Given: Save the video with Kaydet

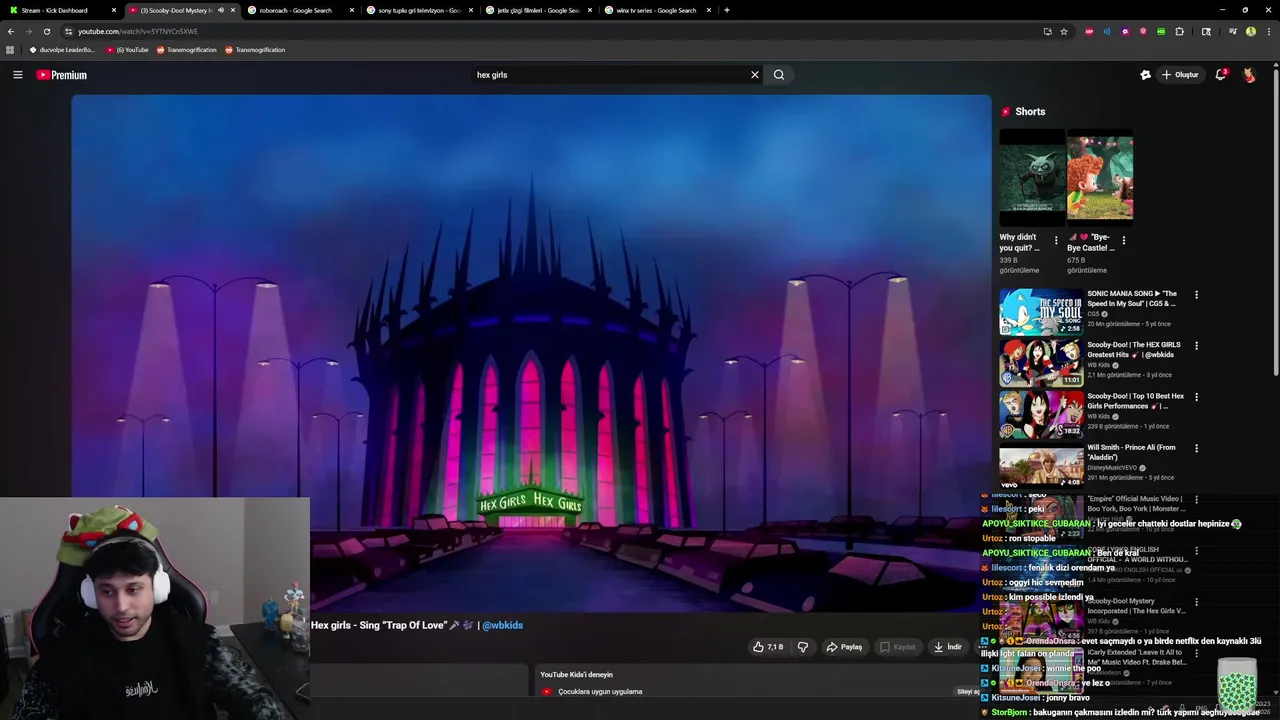Looking at the screenshot, I should pos(897,647).
